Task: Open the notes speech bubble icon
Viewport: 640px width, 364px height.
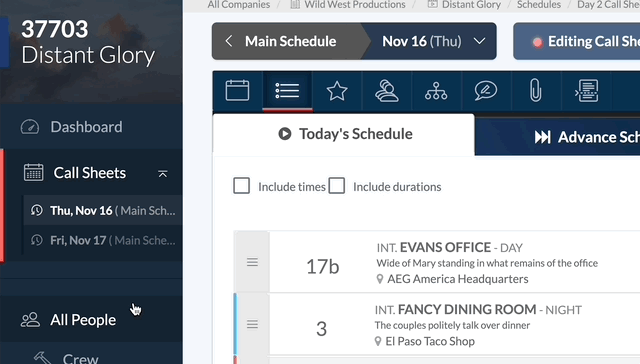Action: (x=486, y=90)
